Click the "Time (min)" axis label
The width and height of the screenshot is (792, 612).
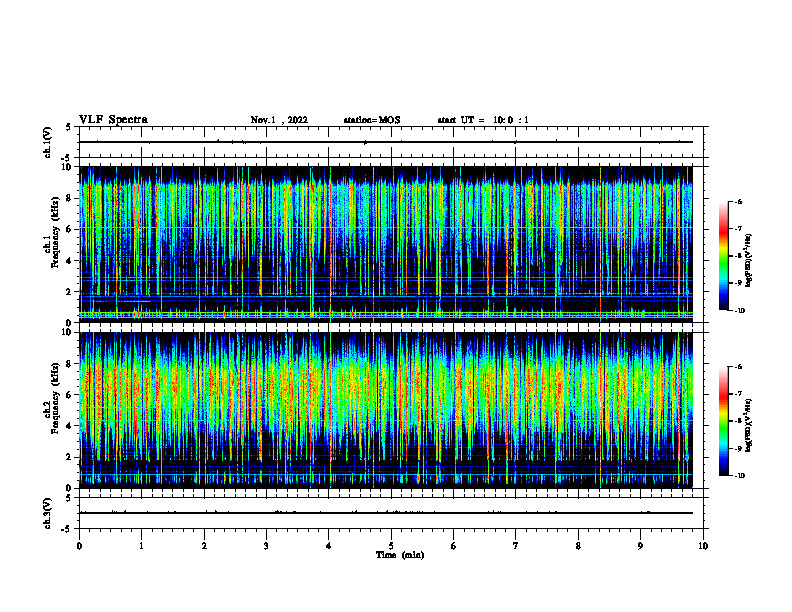click(x=400, y=555)
